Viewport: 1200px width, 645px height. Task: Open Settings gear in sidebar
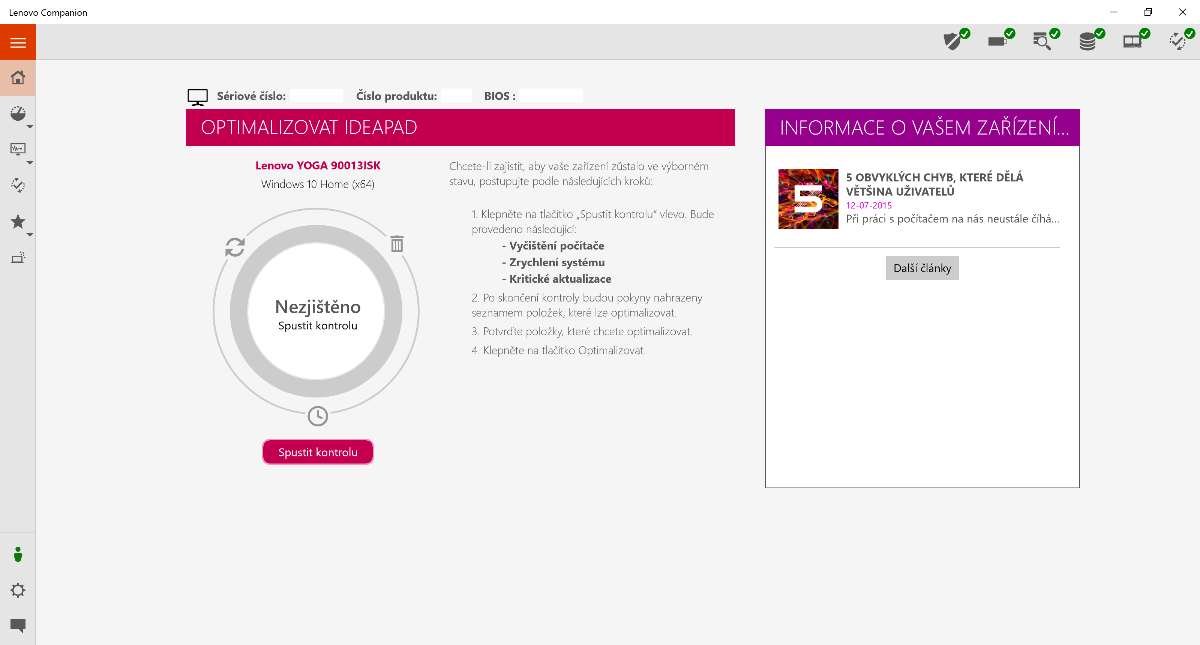(x=17, y=590)
